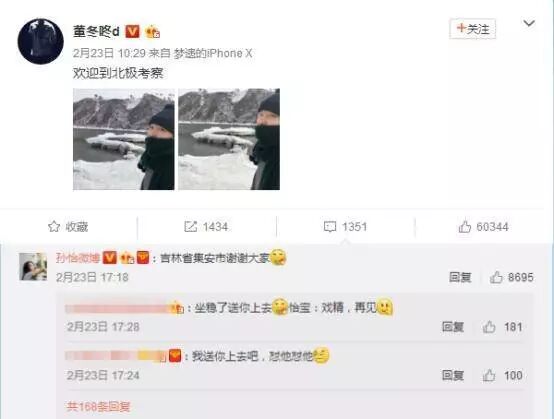
Task: Like the post with 60344 thumbs-up
Action: click(x=483, y=226)
